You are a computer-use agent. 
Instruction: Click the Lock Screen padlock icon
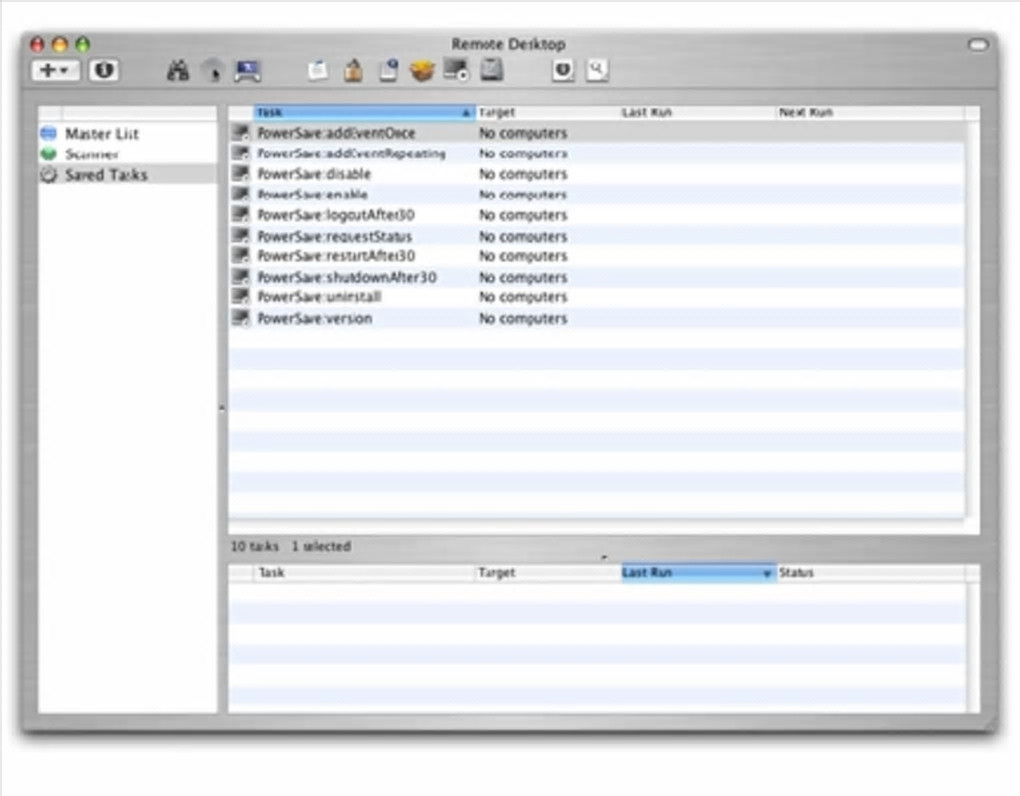pos(353,70)
